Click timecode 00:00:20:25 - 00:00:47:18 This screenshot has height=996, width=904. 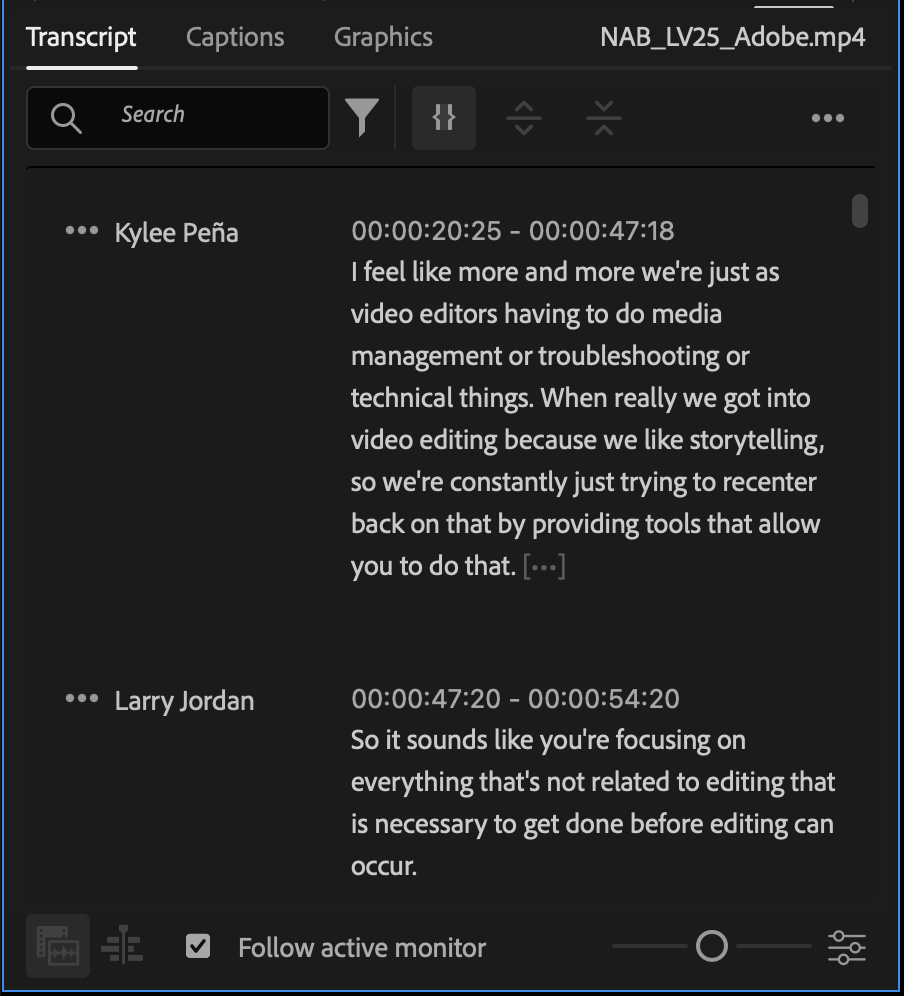pos(513,231)
